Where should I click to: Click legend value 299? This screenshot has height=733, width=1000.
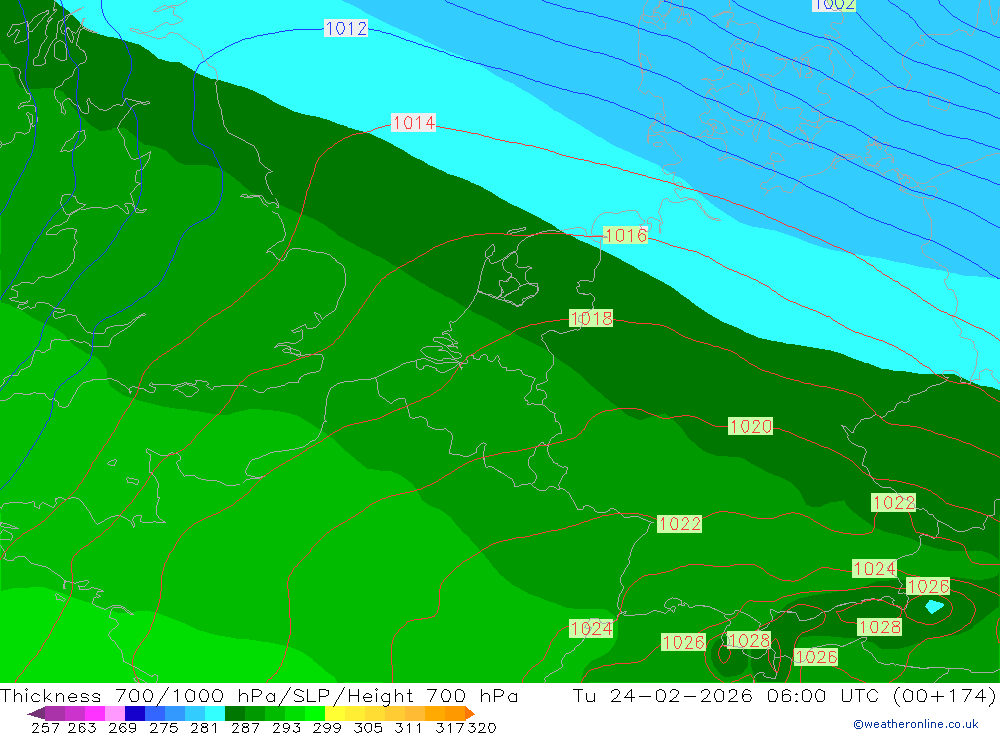pos(327,727)
